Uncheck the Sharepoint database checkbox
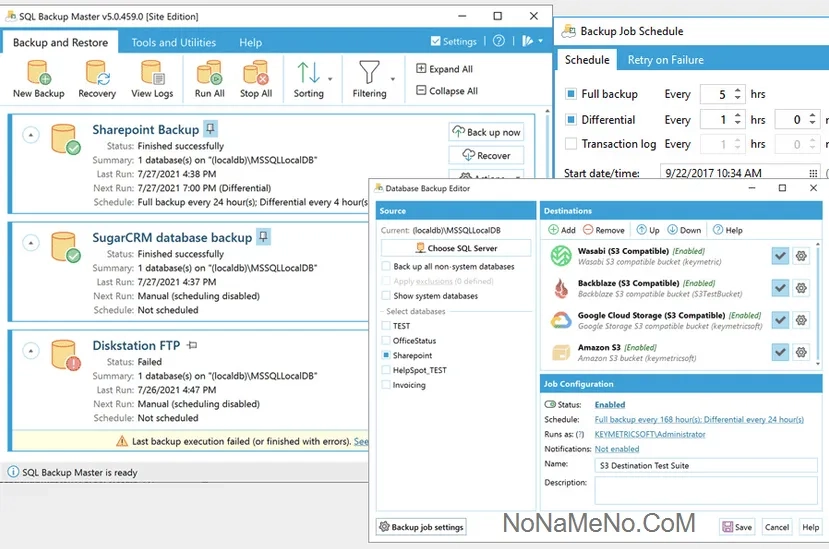 [x=387, y=355]
